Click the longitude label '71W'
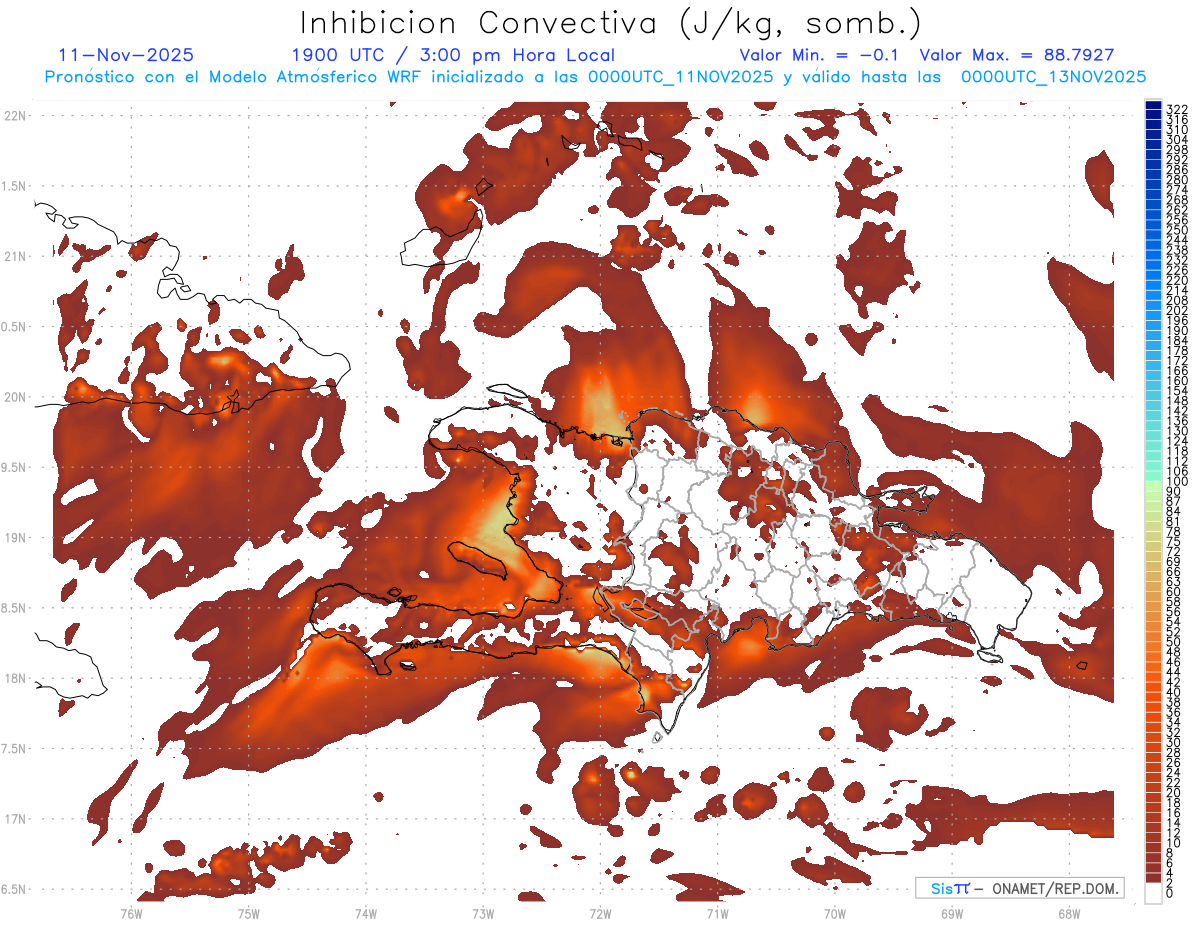 [717, 913]
